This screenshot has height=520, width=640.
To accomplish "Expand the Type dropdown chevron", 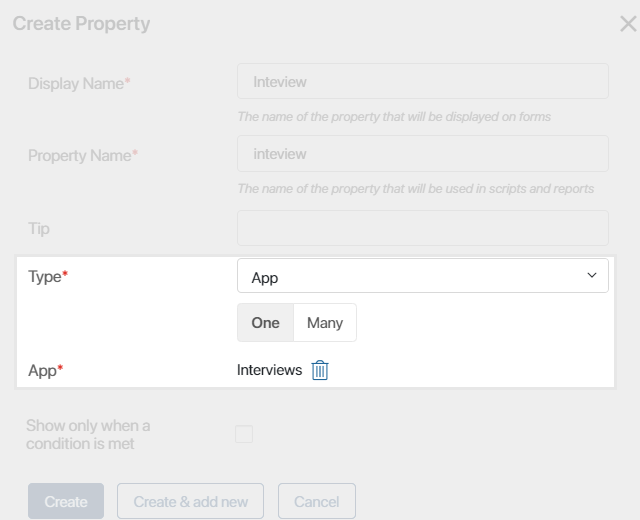I will [591, 276].
